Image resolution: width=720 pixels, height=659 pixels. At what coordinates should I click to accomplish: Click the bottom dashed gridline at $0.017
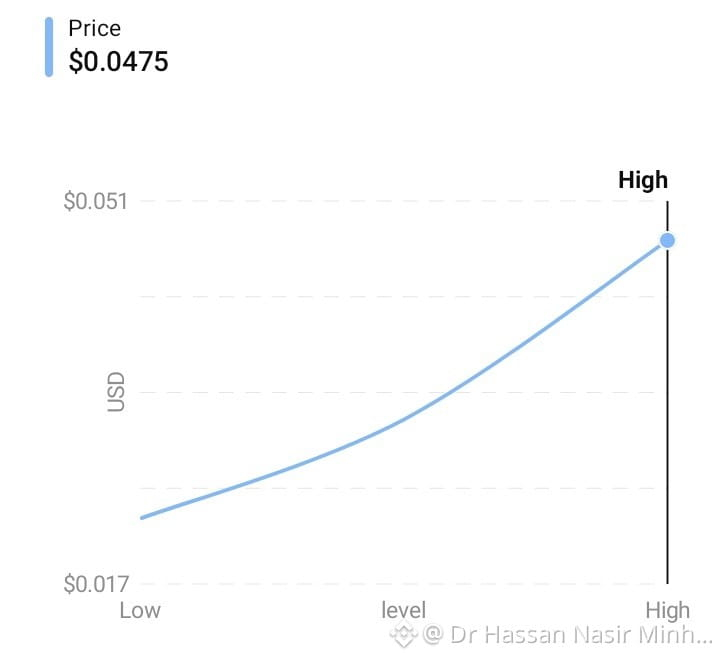point(397,584)
